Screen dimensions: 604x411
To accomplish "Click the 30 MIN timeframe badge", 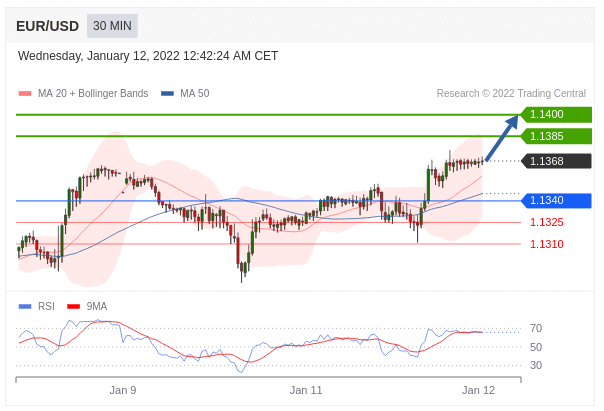I will 112,26.
